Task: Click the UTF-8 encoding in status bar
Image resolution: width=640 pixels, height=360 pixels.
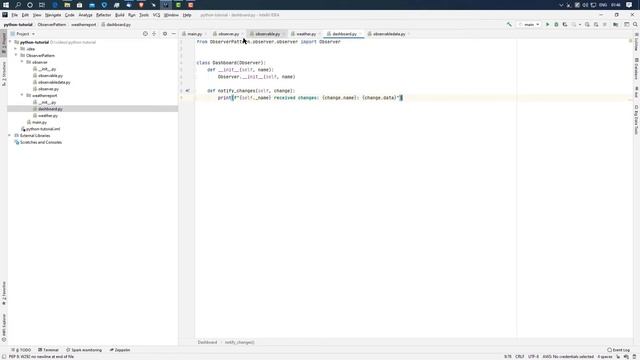Action: click(533, 357)
